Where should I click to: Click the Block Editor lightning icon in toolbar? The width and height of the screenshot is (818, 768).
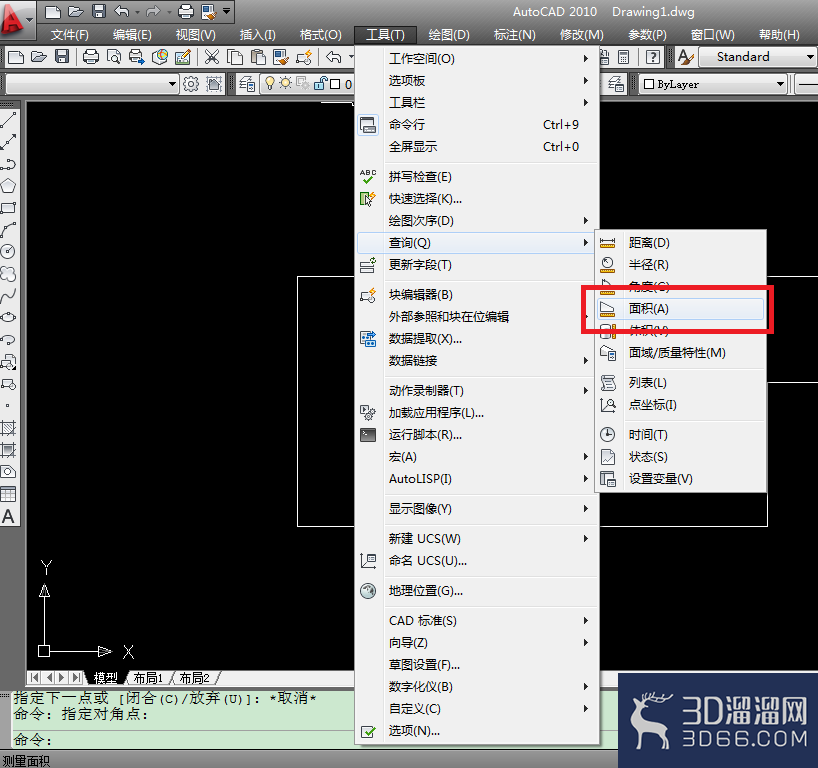[x=304, y=56]
